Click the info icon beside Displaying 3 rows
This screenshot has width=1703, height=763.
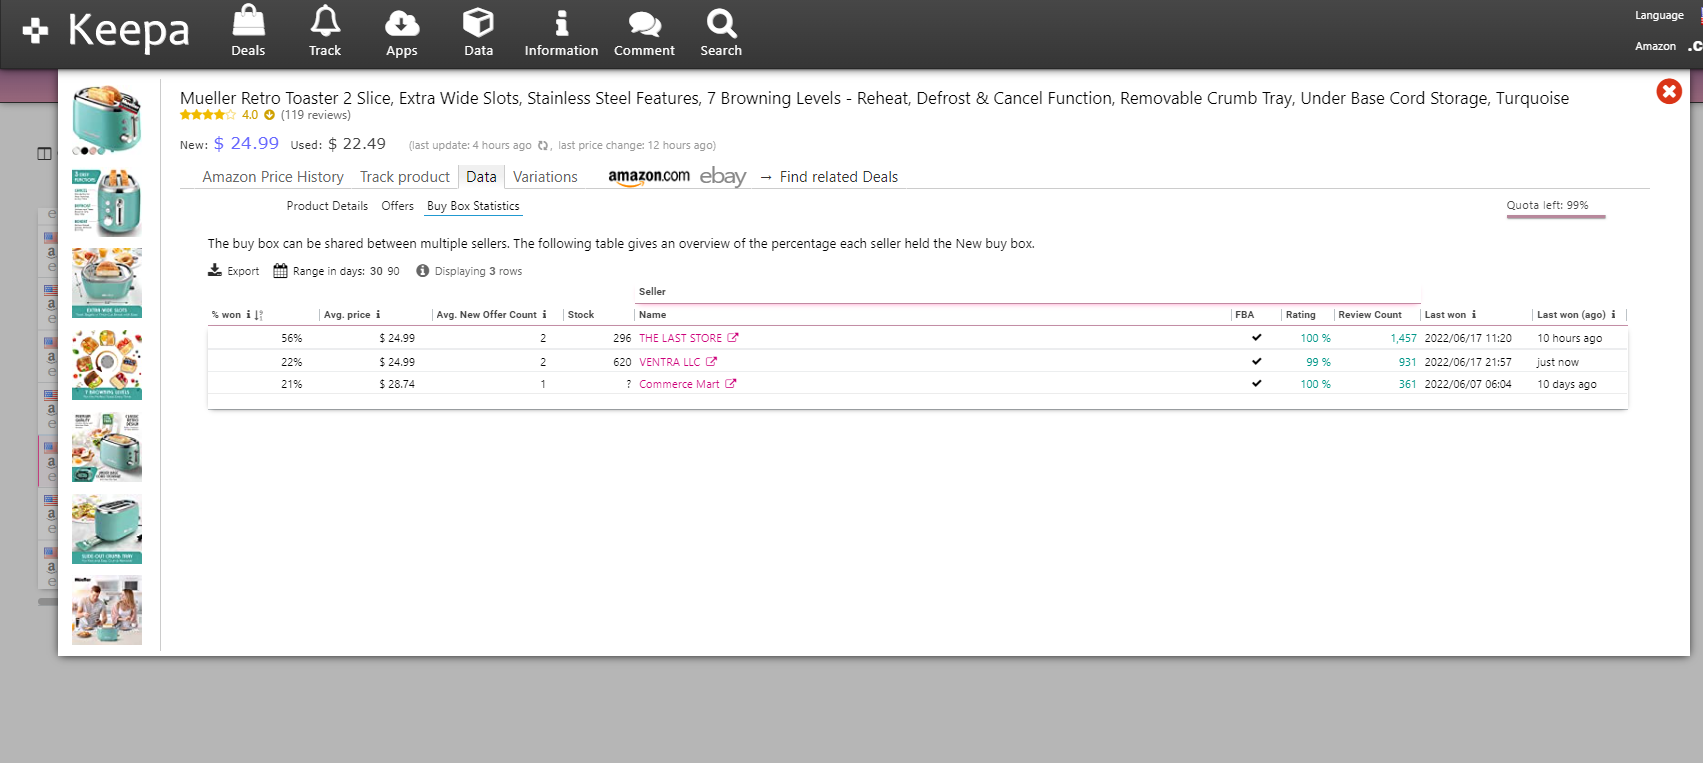(x=422, y=271)
